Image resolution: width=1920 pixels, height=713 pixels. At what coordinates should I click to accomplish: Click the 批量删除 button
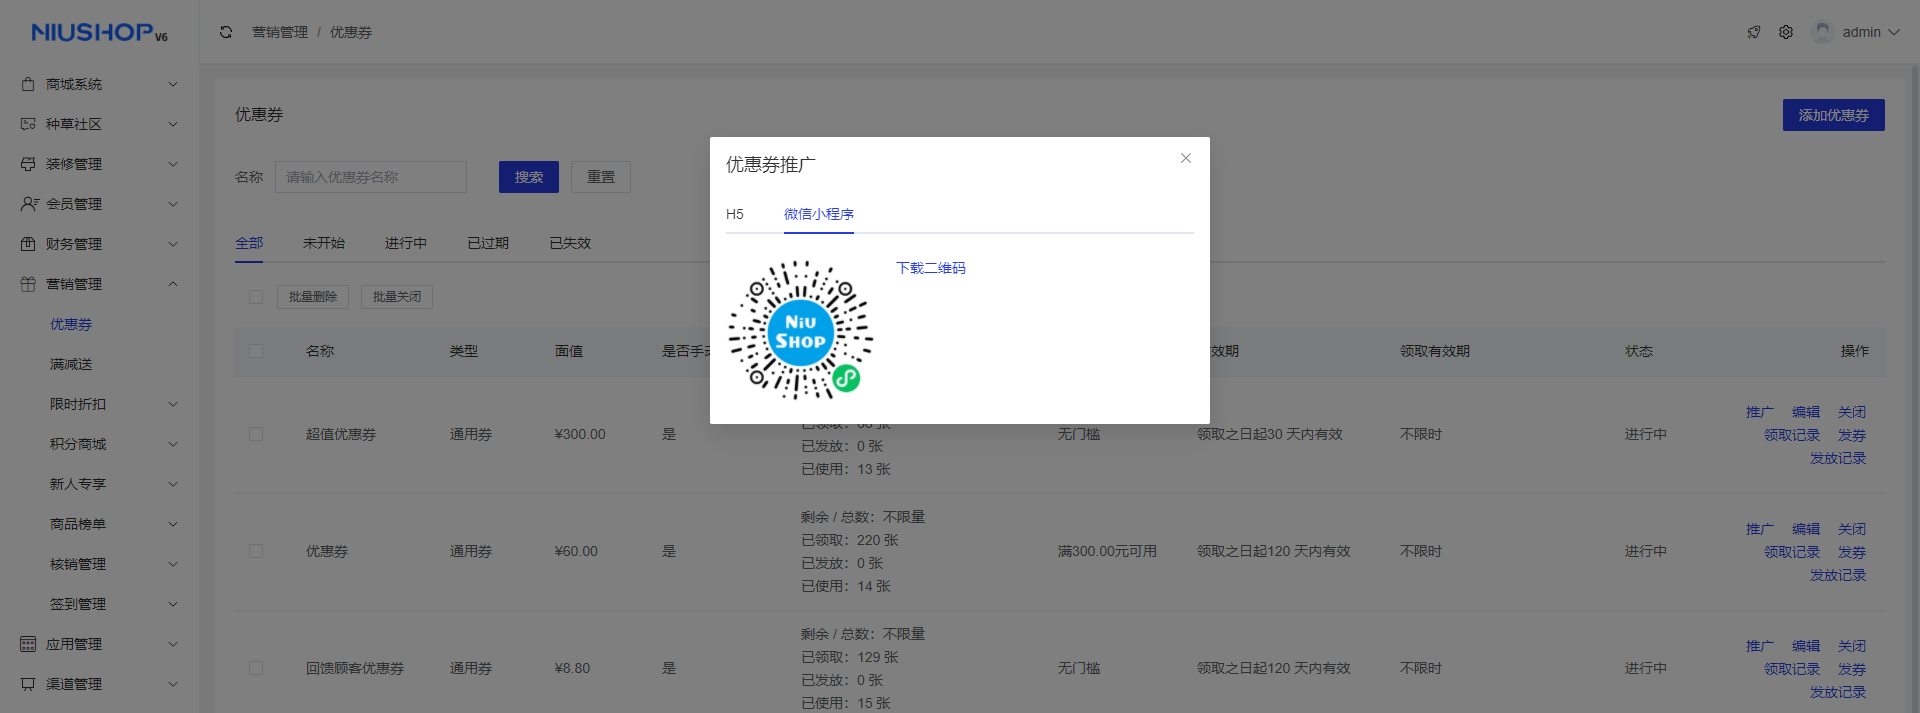point(313,297)
